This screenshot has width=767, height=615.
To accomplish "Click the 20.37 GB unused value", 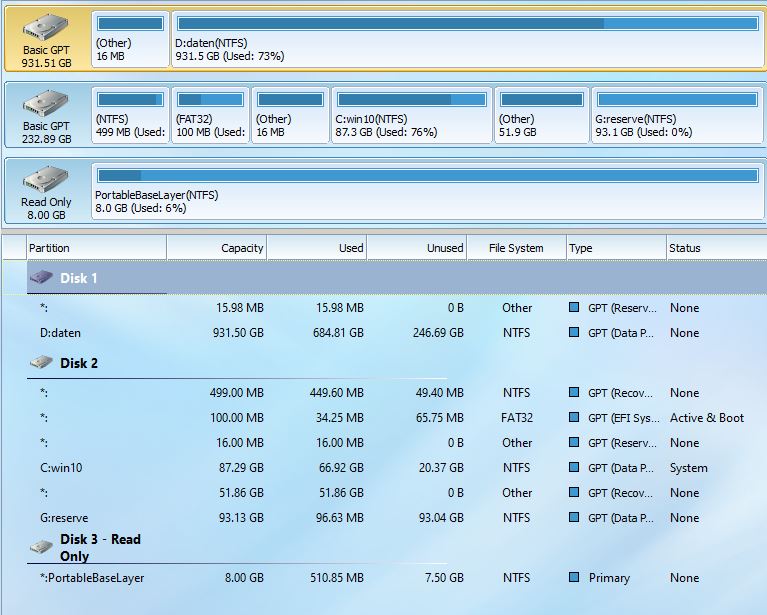I will (x=441, y=468).
